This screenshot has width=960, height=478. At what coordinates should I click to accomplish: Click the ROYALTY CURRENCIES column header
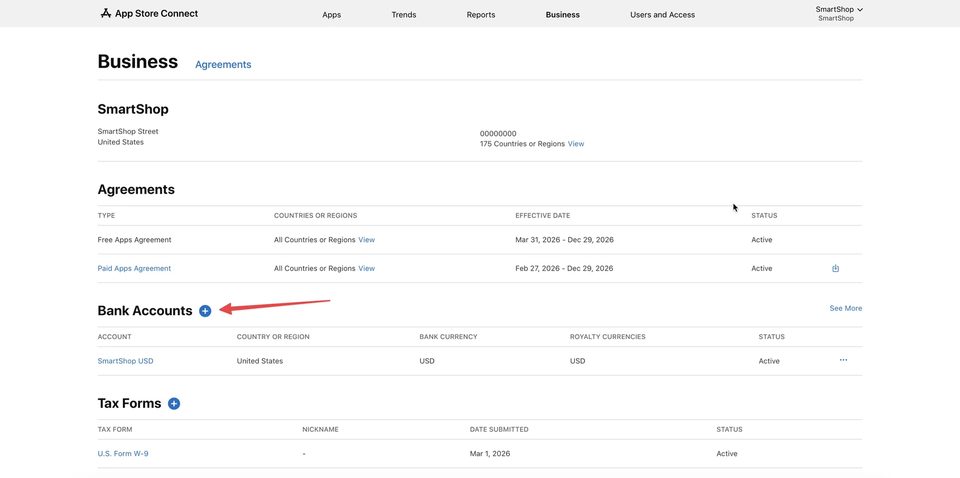(607, 337)
